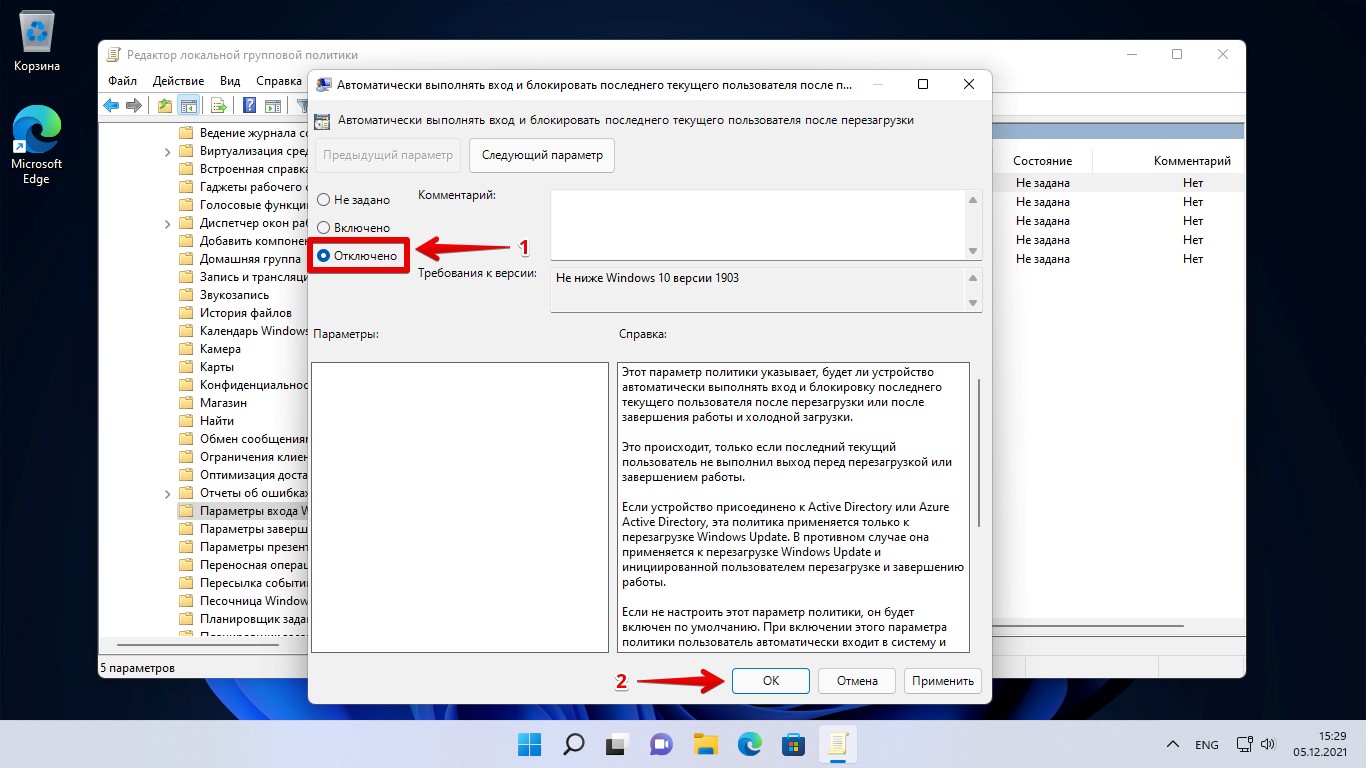
Task: Click the Состояние column header
Action: [x=1042, y=161]
